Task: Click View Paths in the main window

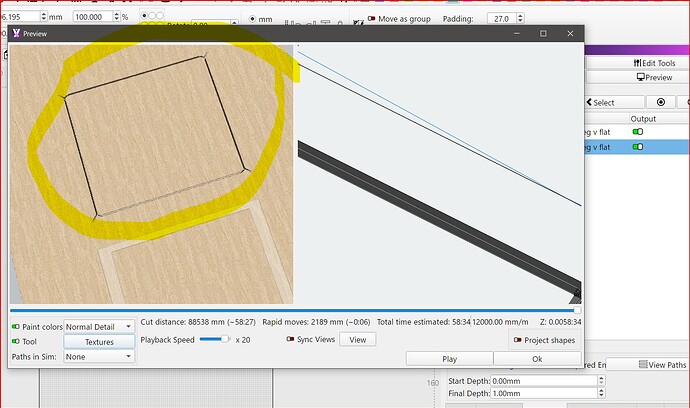Action: click(662, 364)
